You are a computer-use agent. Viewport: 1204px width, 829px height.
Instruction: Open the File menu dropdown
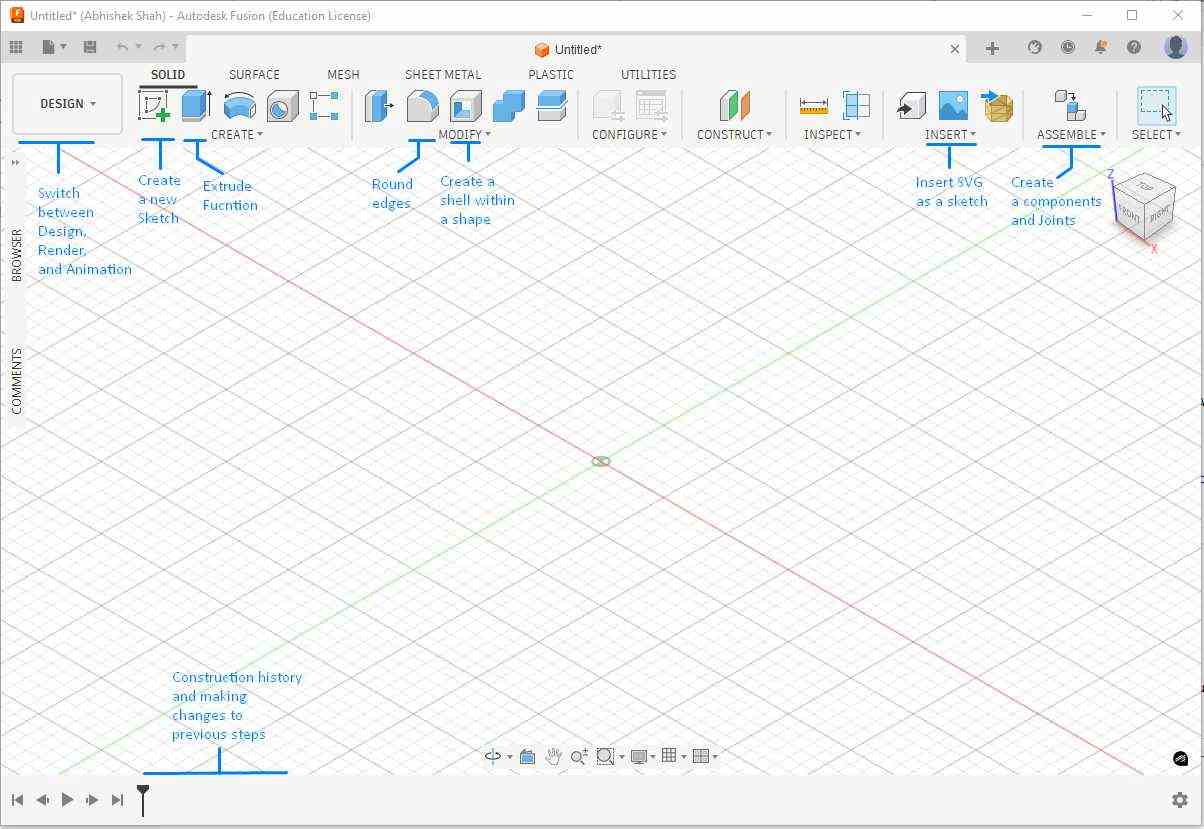tap(54, 47)
